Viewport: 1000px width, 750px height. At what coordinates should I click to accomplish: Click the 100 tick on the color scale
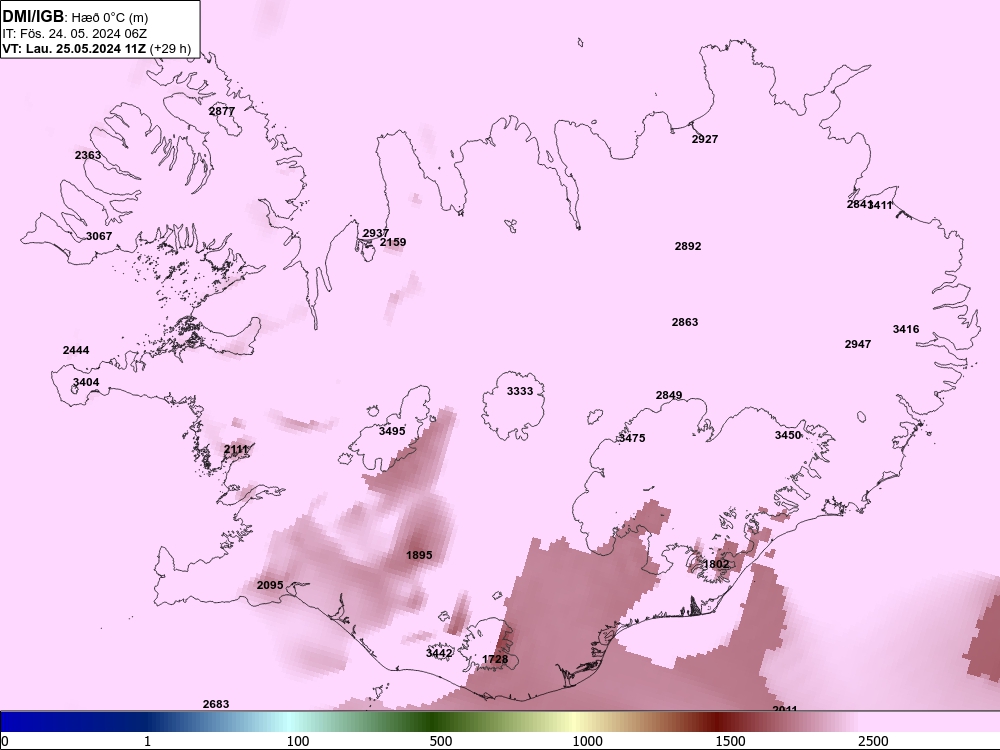pos(298,741)
